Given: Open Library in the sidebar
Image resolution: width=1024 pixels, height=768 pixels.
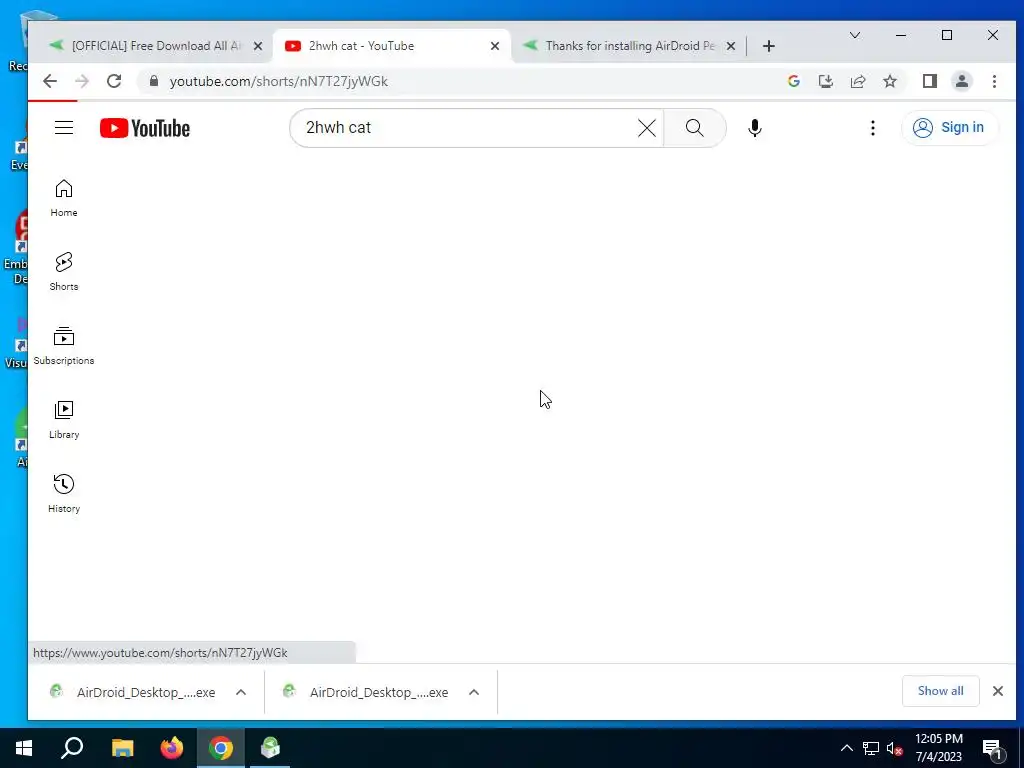Looking at the screenshot, I should coord(64,420).
